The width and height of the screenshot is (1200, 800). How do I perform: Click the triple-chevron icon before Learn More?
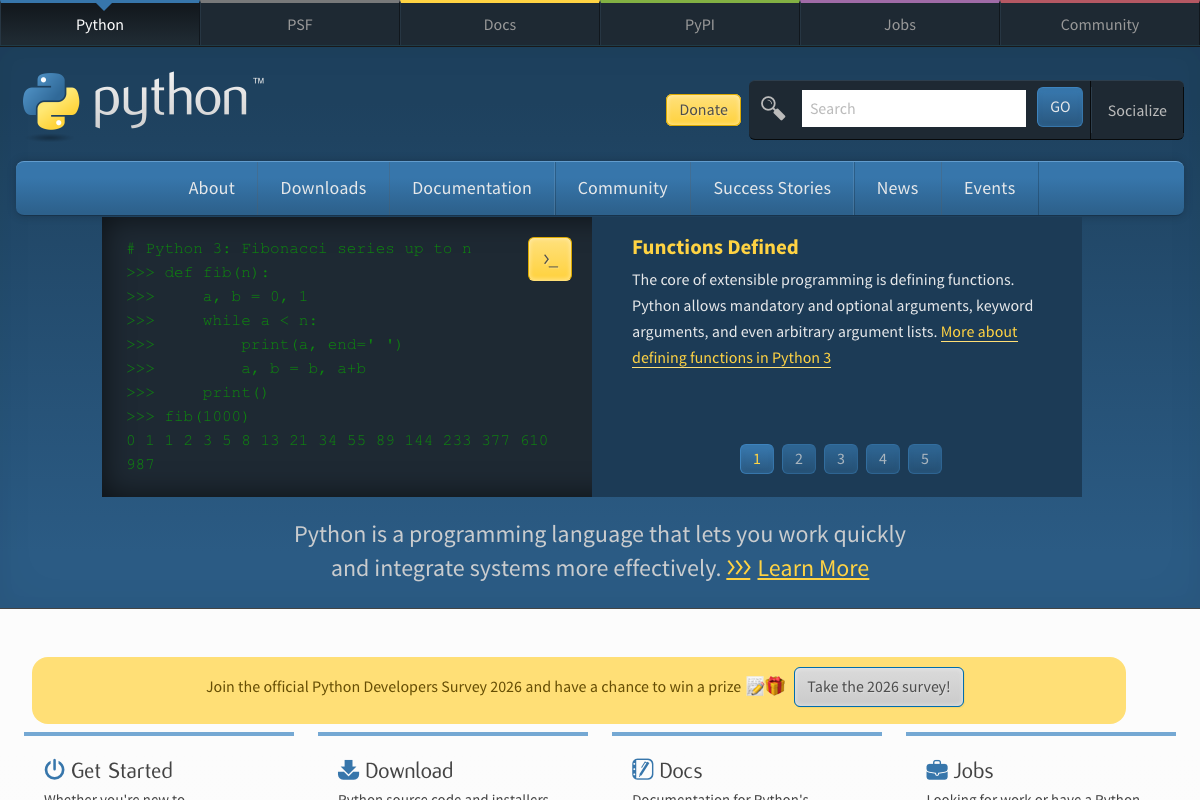(x=738, y=569)
